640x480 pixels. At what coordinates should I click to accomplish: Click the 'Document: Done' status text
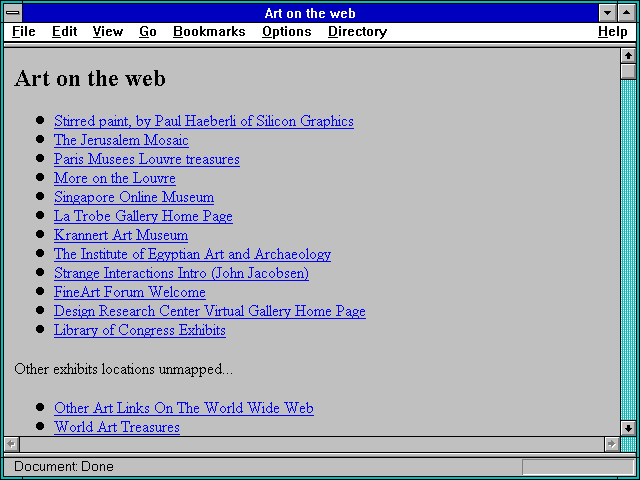pyautogui.click(x=64, y=467)
